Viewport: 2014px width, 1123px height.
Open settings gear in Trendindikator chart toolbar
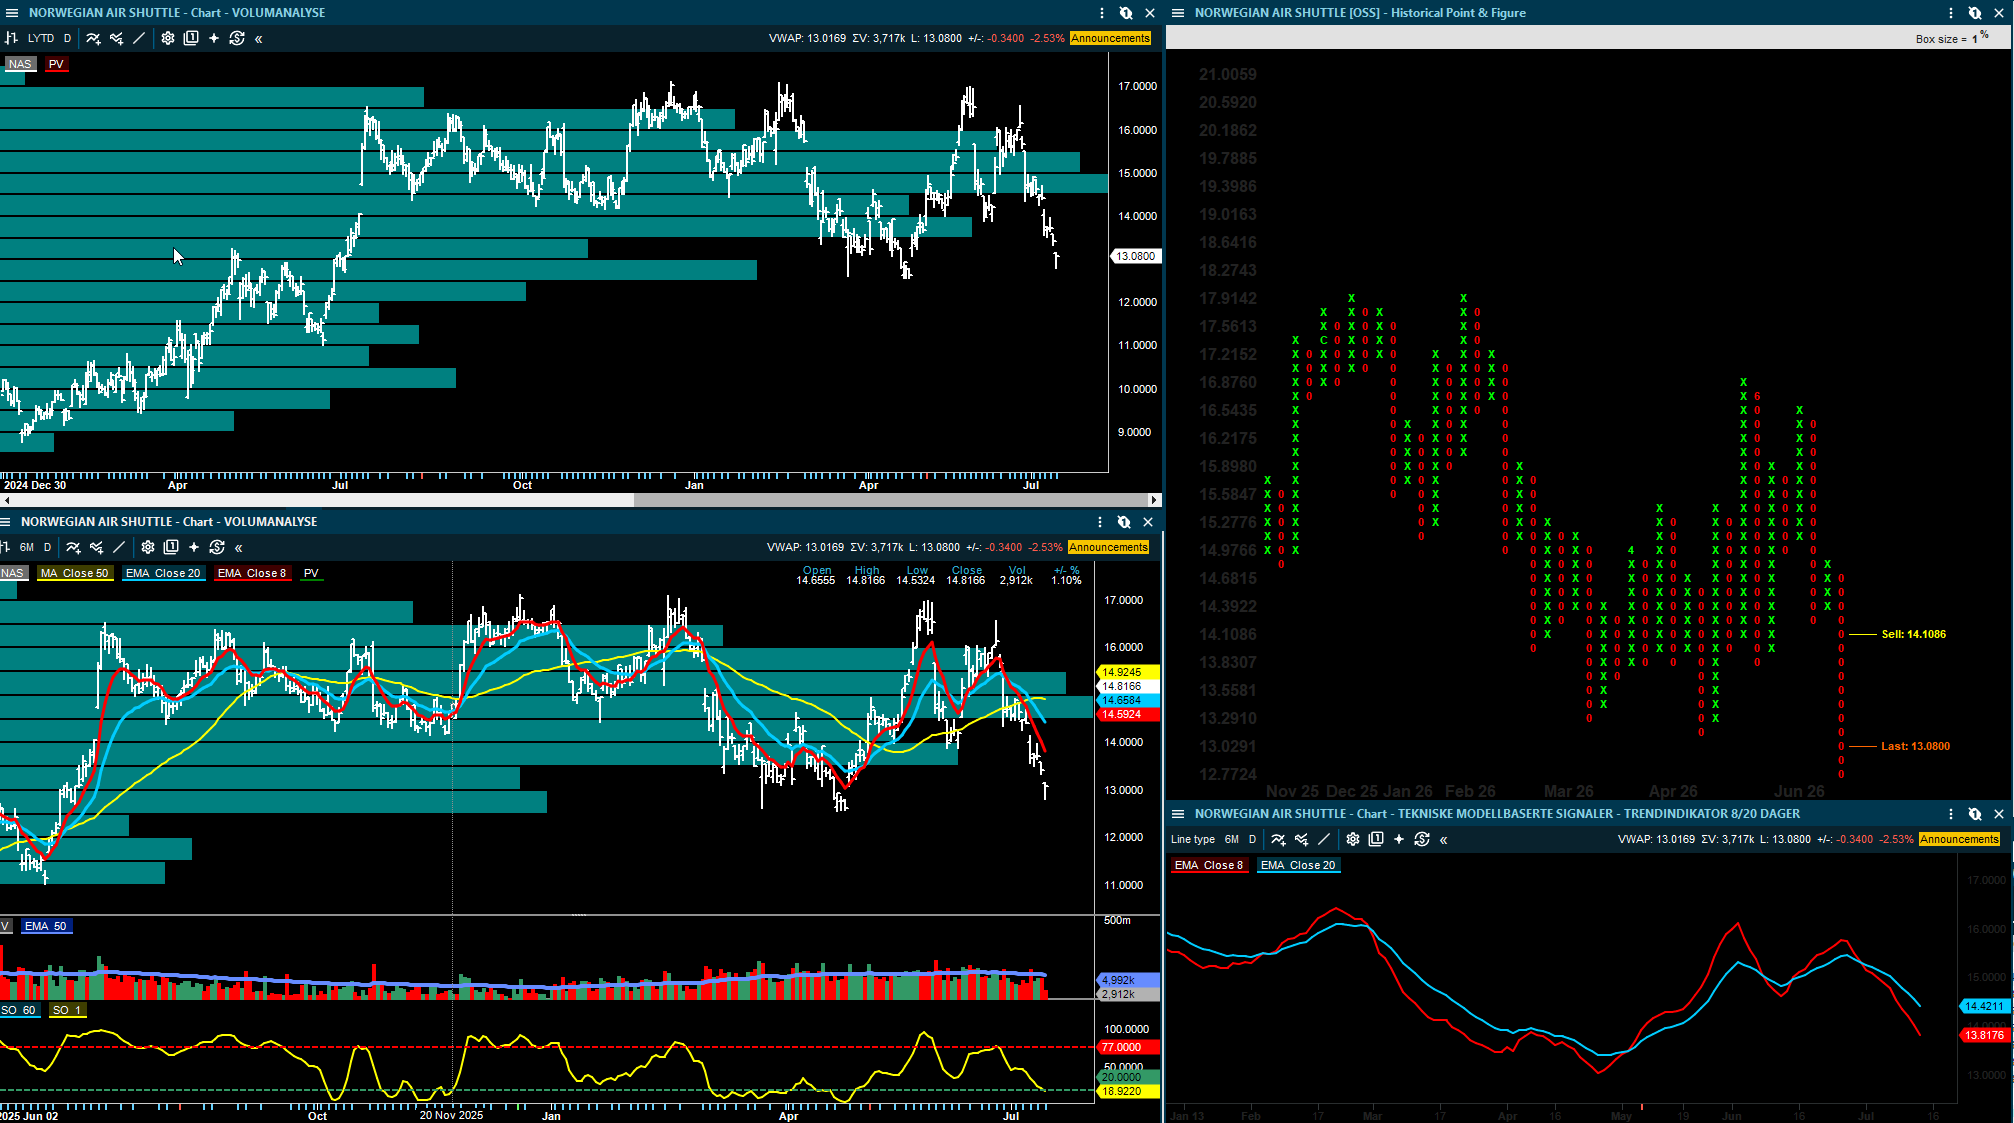(x=1353, y=839)
